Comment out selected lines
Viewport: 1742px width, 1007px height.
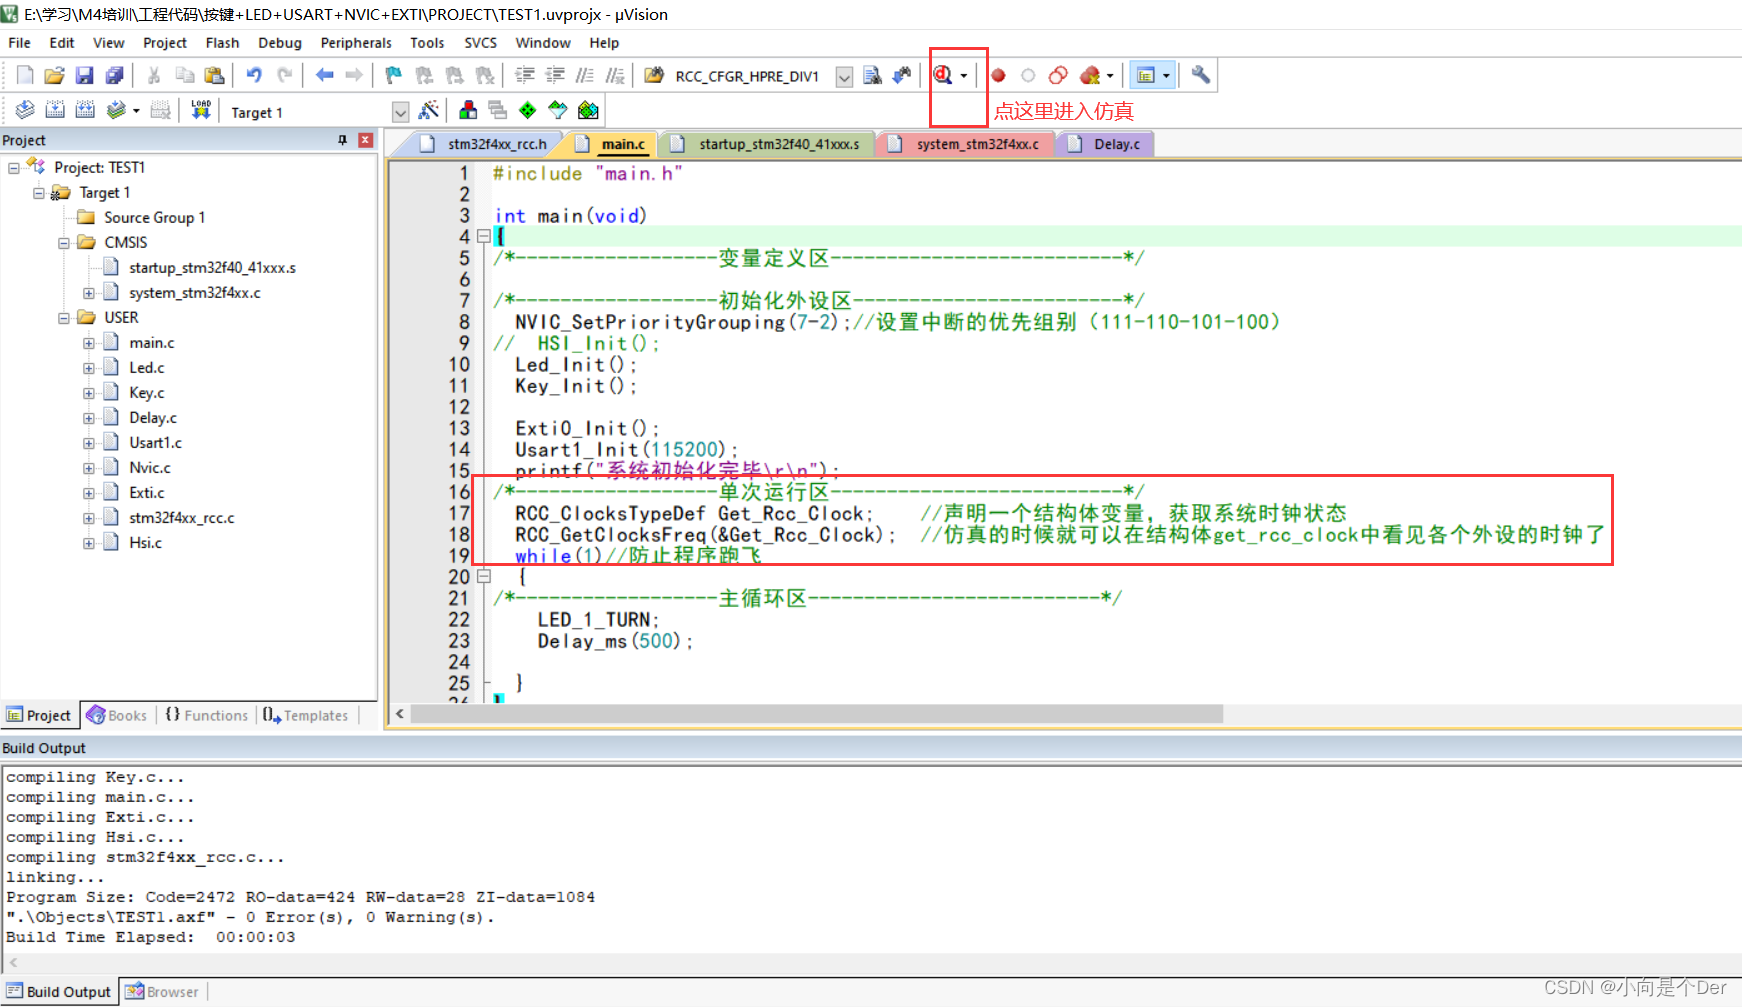click(585, 75)
